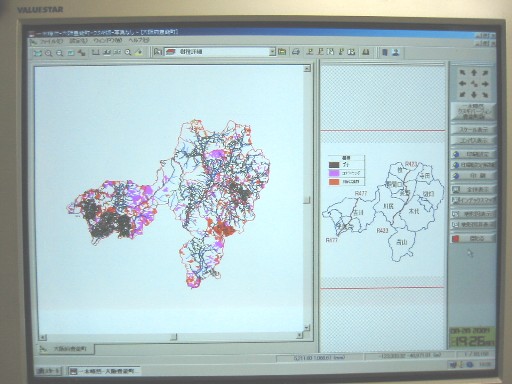Click the スケール表示 button

473,130
